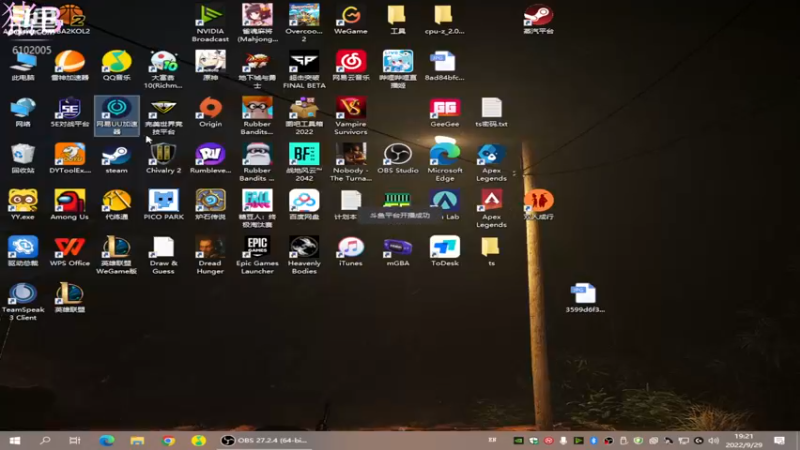Launch Vampire Survivors from the desktop
This screenshot has width=800, height=450.
pos(351,116)
